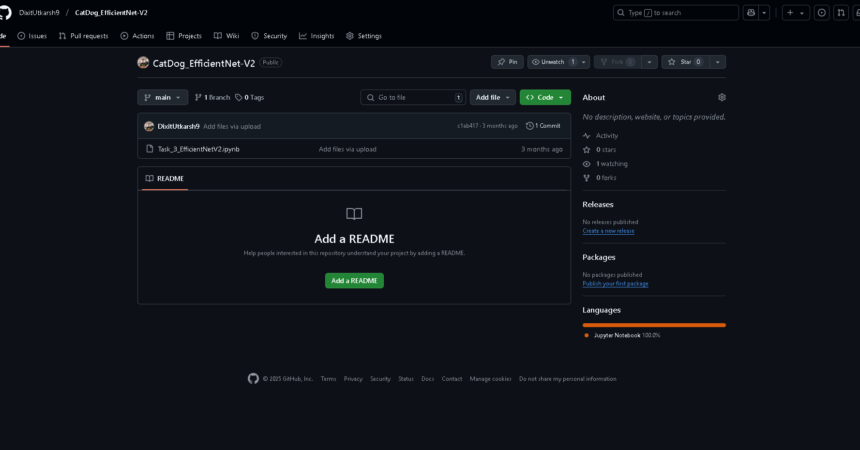
Task: Expand the Star lists dropdown arrow
Action: (717, 62)
